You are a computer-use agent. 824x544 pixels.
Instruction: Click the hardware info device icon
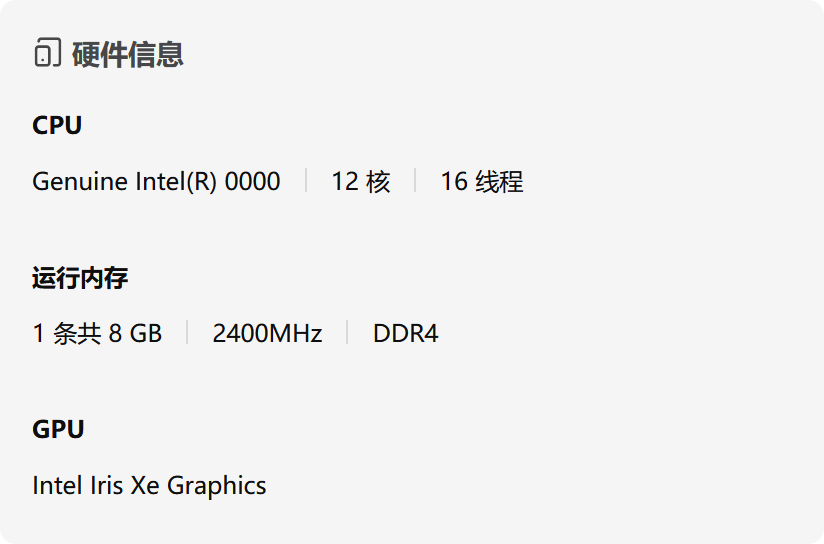coord(47,53)
